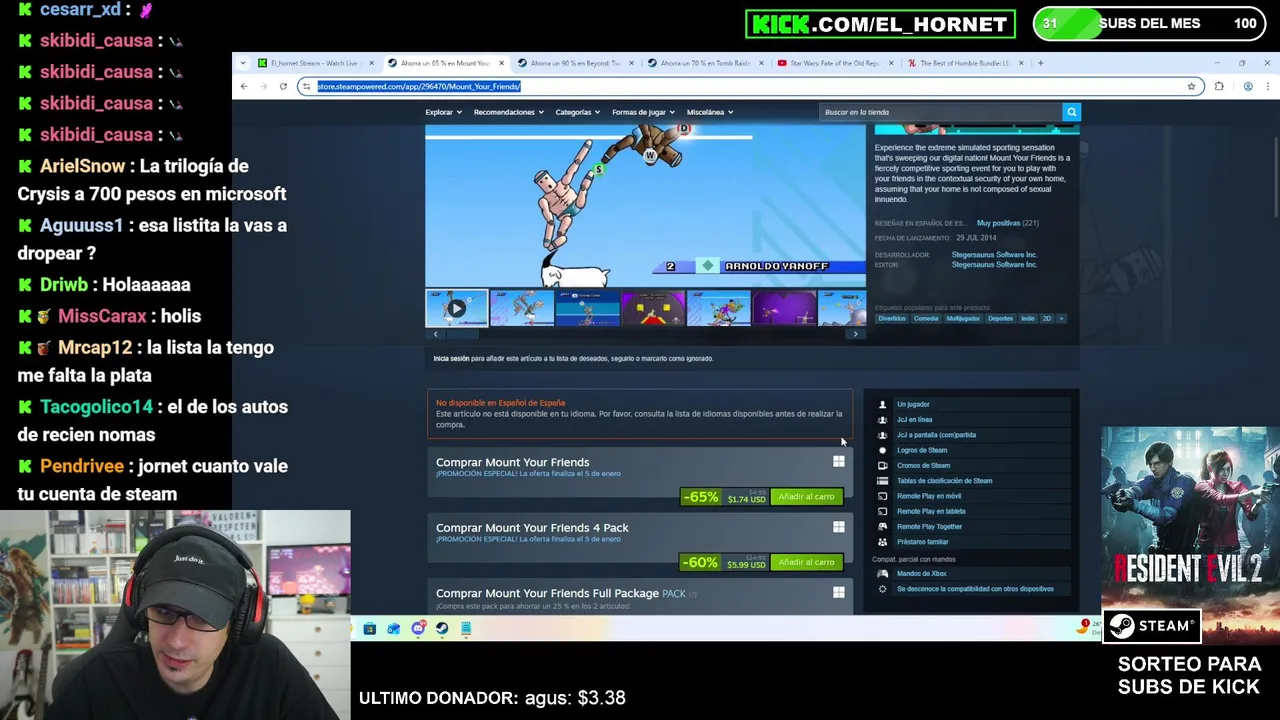Focus the Buscar en la tienda field
This screenshot has width=1280, height=720.
[x=940, y=112]
